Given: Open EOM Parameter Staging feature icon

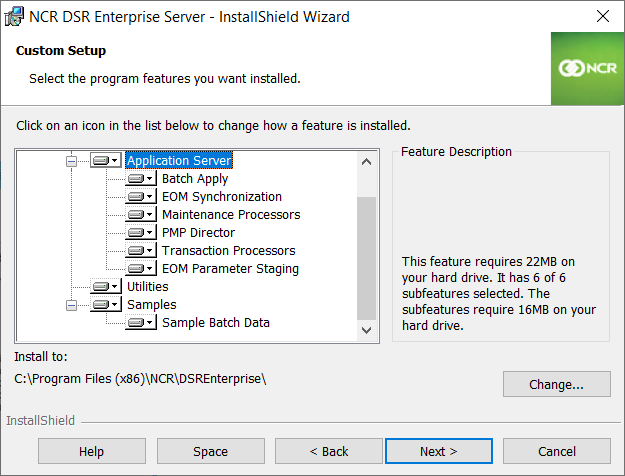Looking at the screenshot, I should tap(141, 269).
